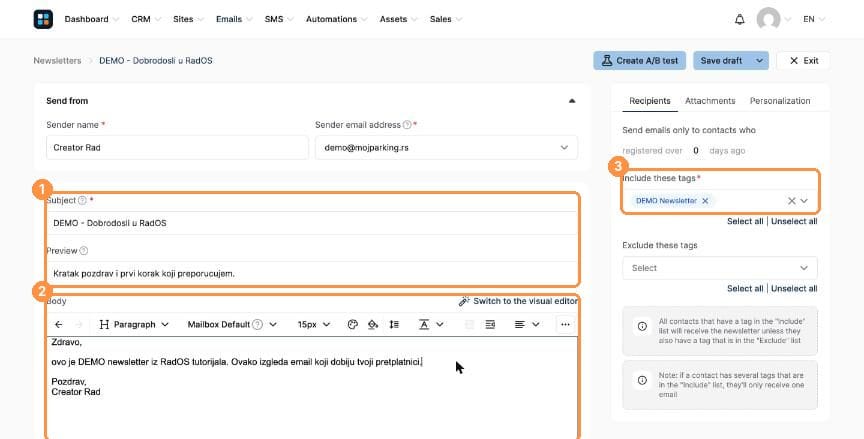864x439 pixels.
Task: Click Select all under Include these tags
Action: (x=745, y=221)
